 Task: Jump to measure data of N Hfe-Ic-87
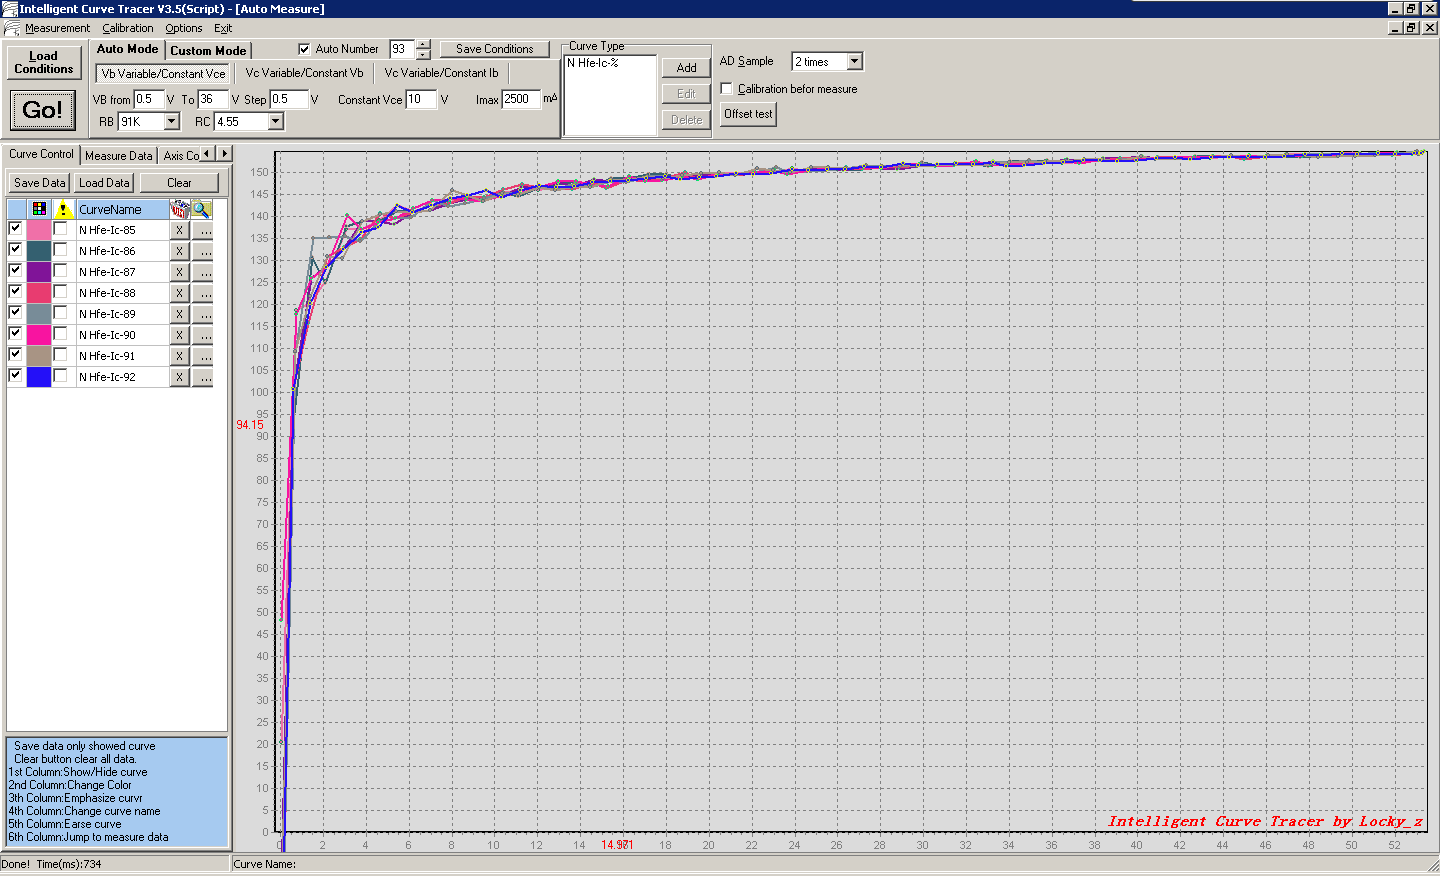(202, 272)
